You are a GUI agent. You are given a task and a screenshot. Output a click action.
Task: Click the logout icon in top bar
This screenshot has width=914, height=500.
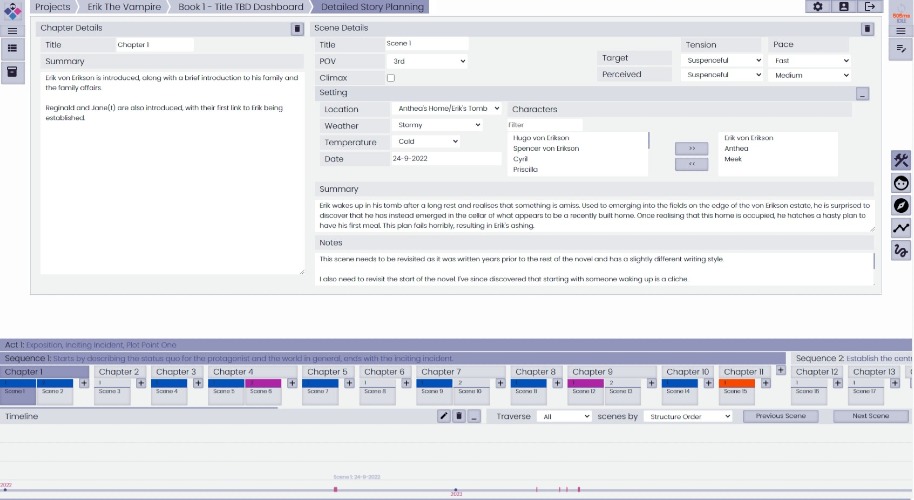tap(870, 6)
